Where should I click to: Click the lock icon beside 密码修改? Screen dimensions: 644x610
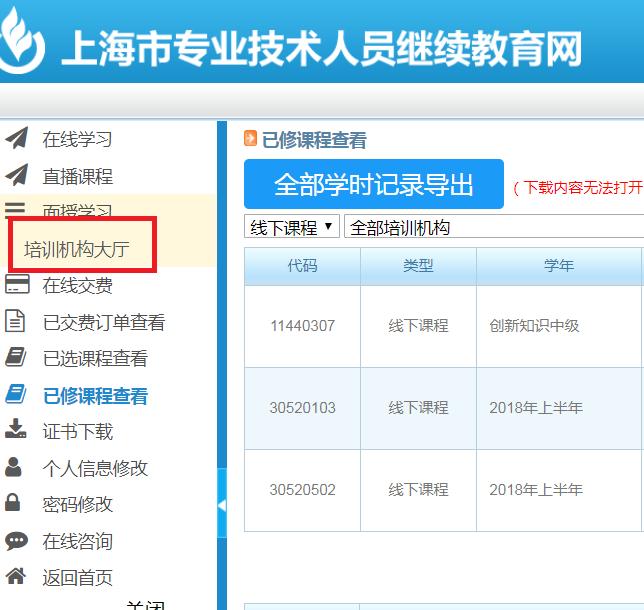[x=13, y=502]
